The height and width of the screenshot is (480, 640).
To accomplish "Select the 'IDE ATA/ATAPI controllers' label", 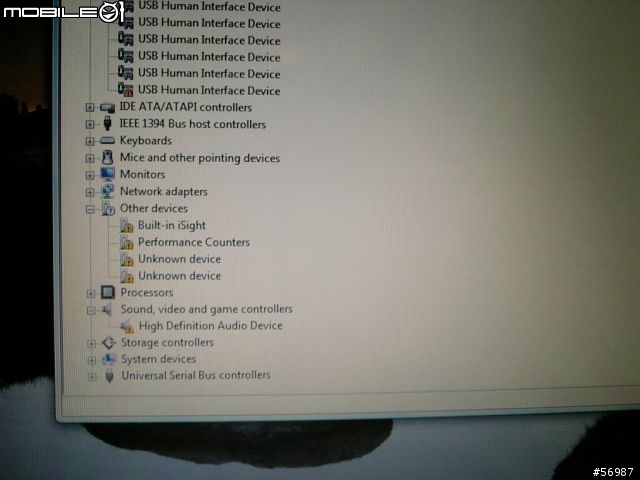I will (186, 107).
